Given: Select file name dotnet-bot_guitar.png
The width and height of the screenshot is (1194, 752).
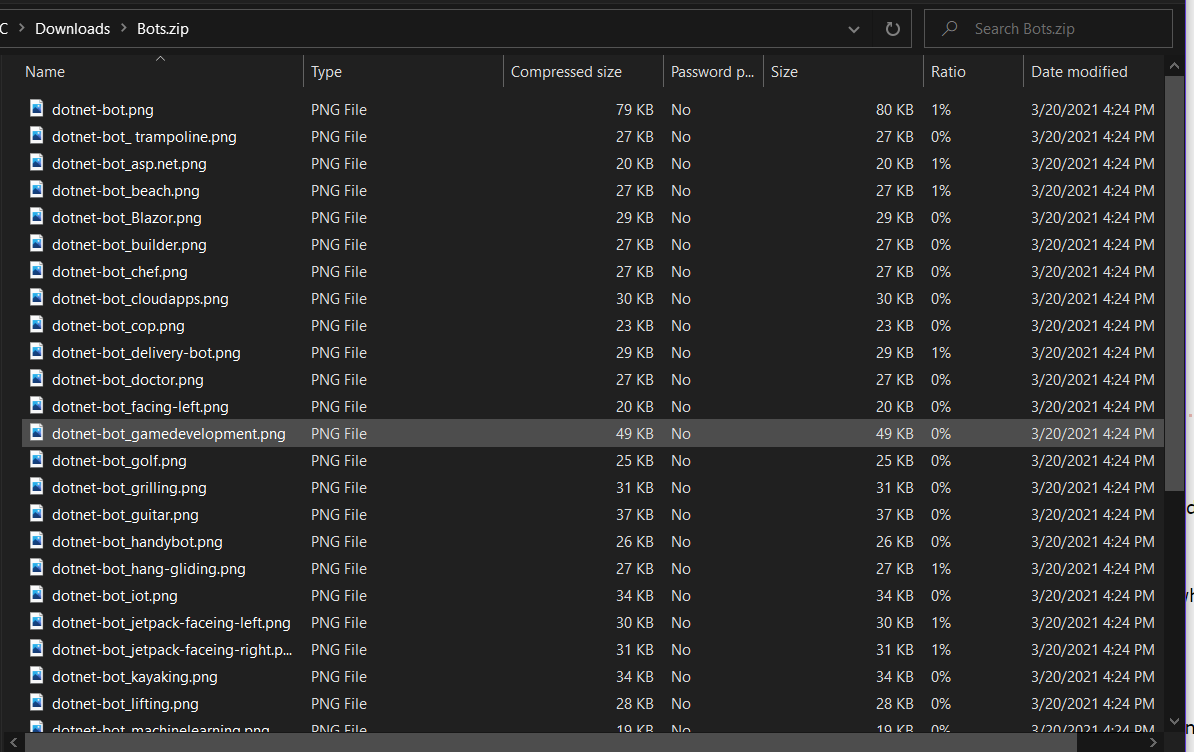Looking at the screenshot, I should (125, 515).
